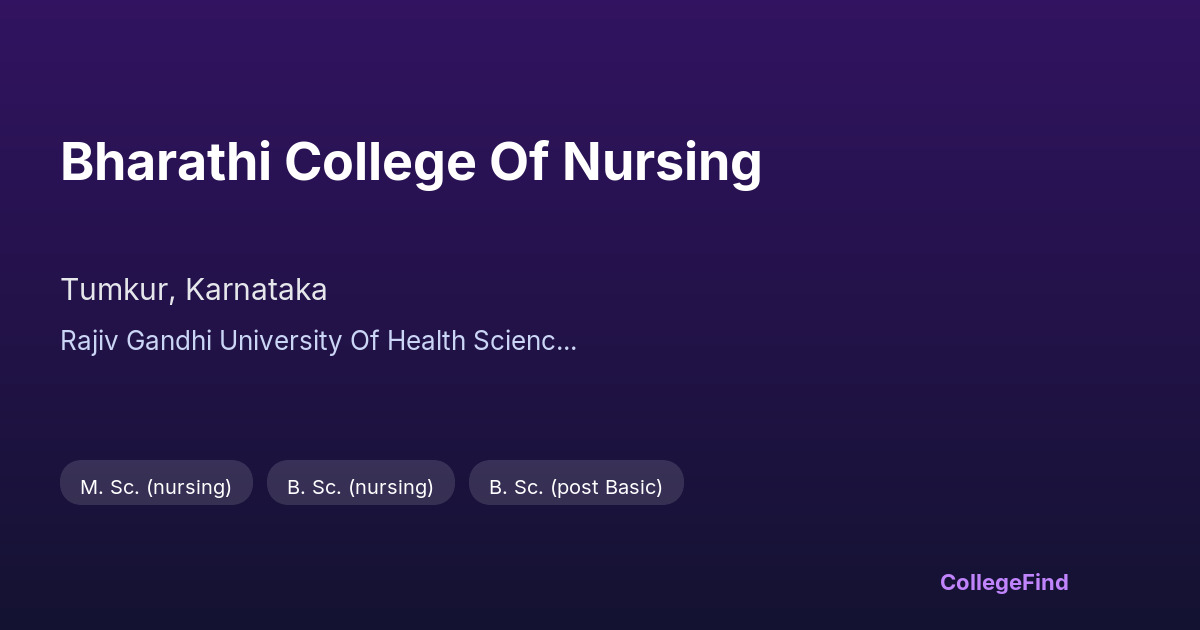
Task: Select the M. Sc. (nursing) course chip
Action: click(156, 487)
